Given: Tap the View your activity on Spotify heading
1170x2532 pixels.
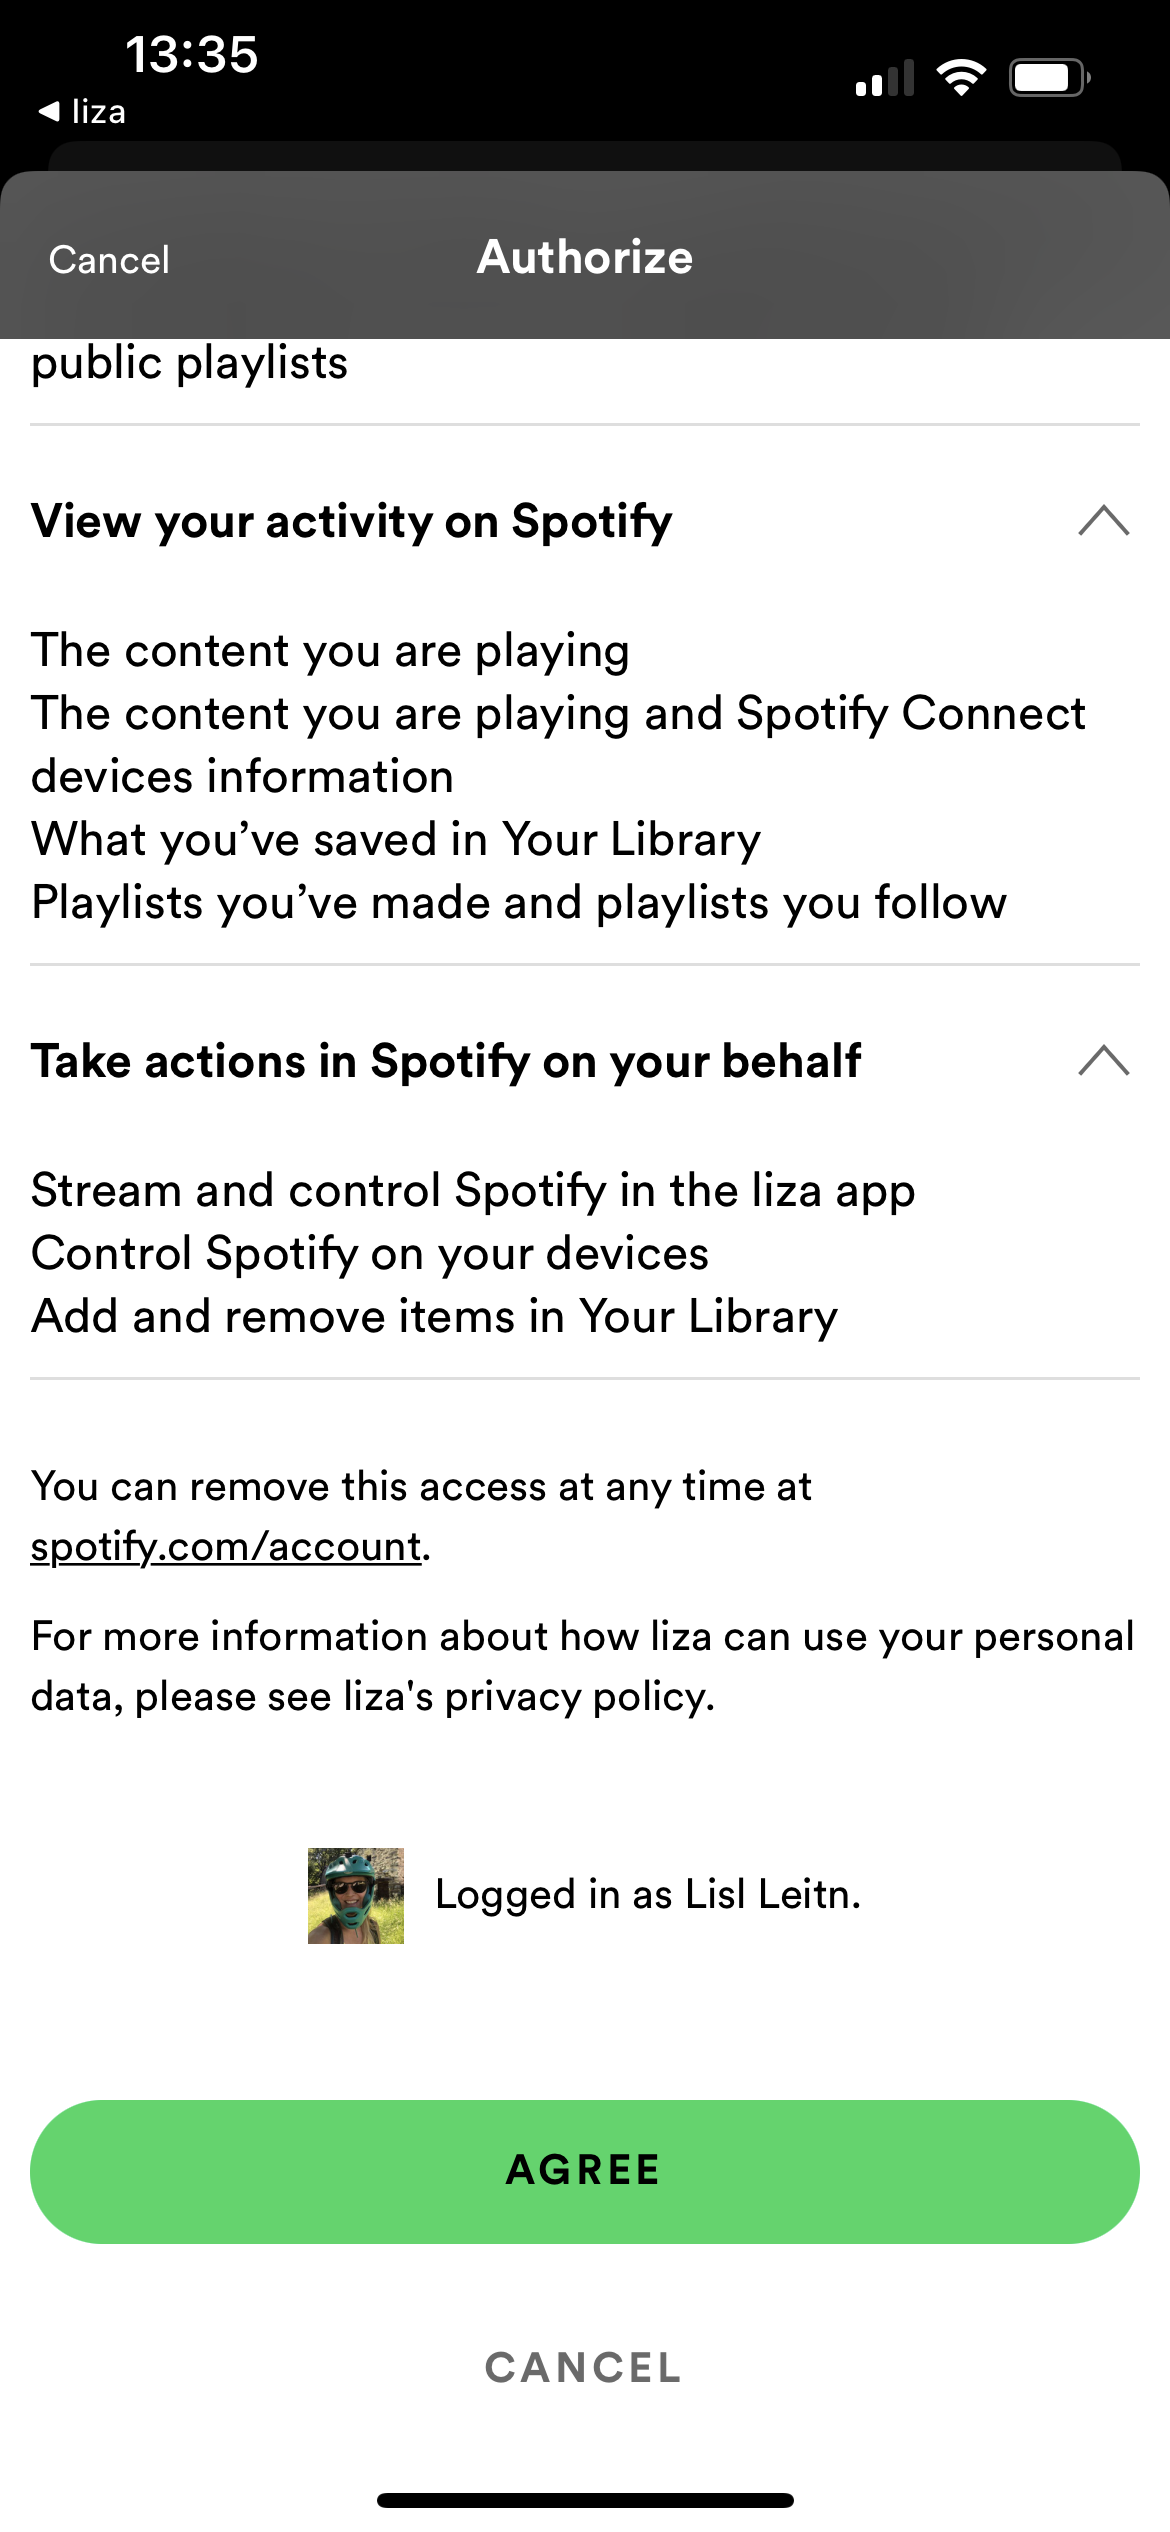Looking at the screenshot, I should tap(352, 521).
